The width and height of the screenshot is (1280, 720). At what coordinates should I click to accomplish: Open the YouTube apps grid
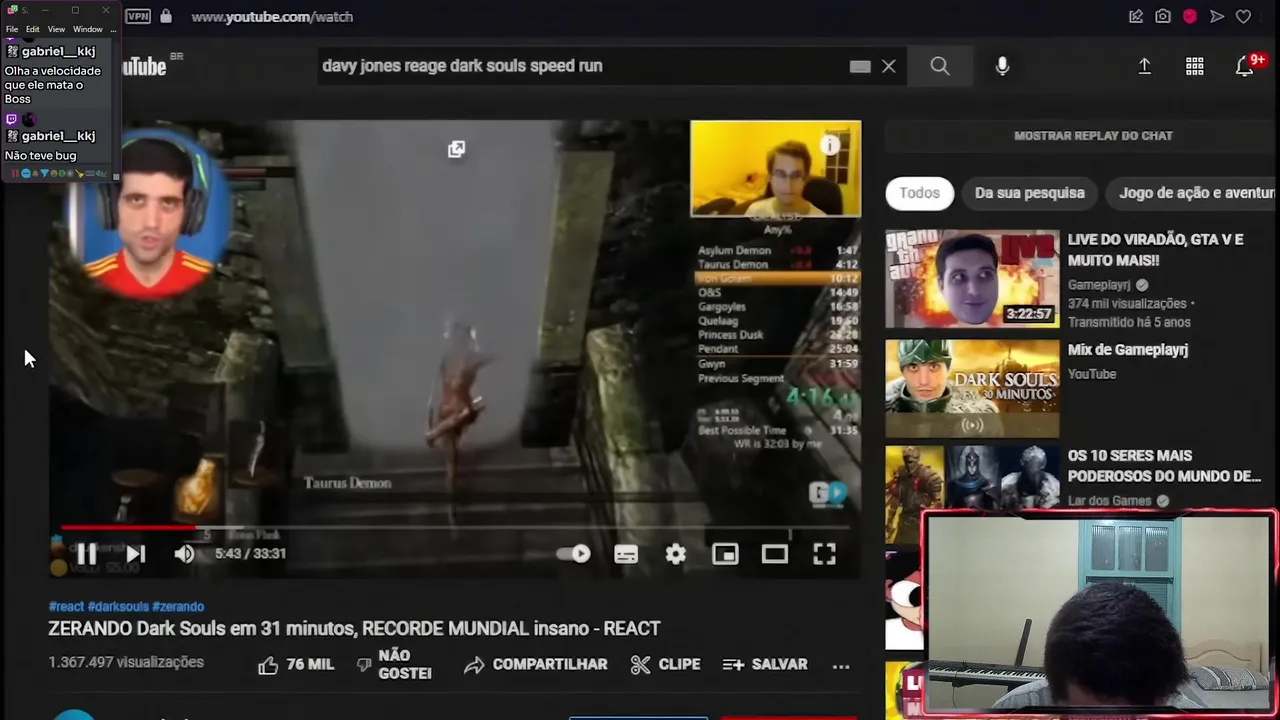1195,66
